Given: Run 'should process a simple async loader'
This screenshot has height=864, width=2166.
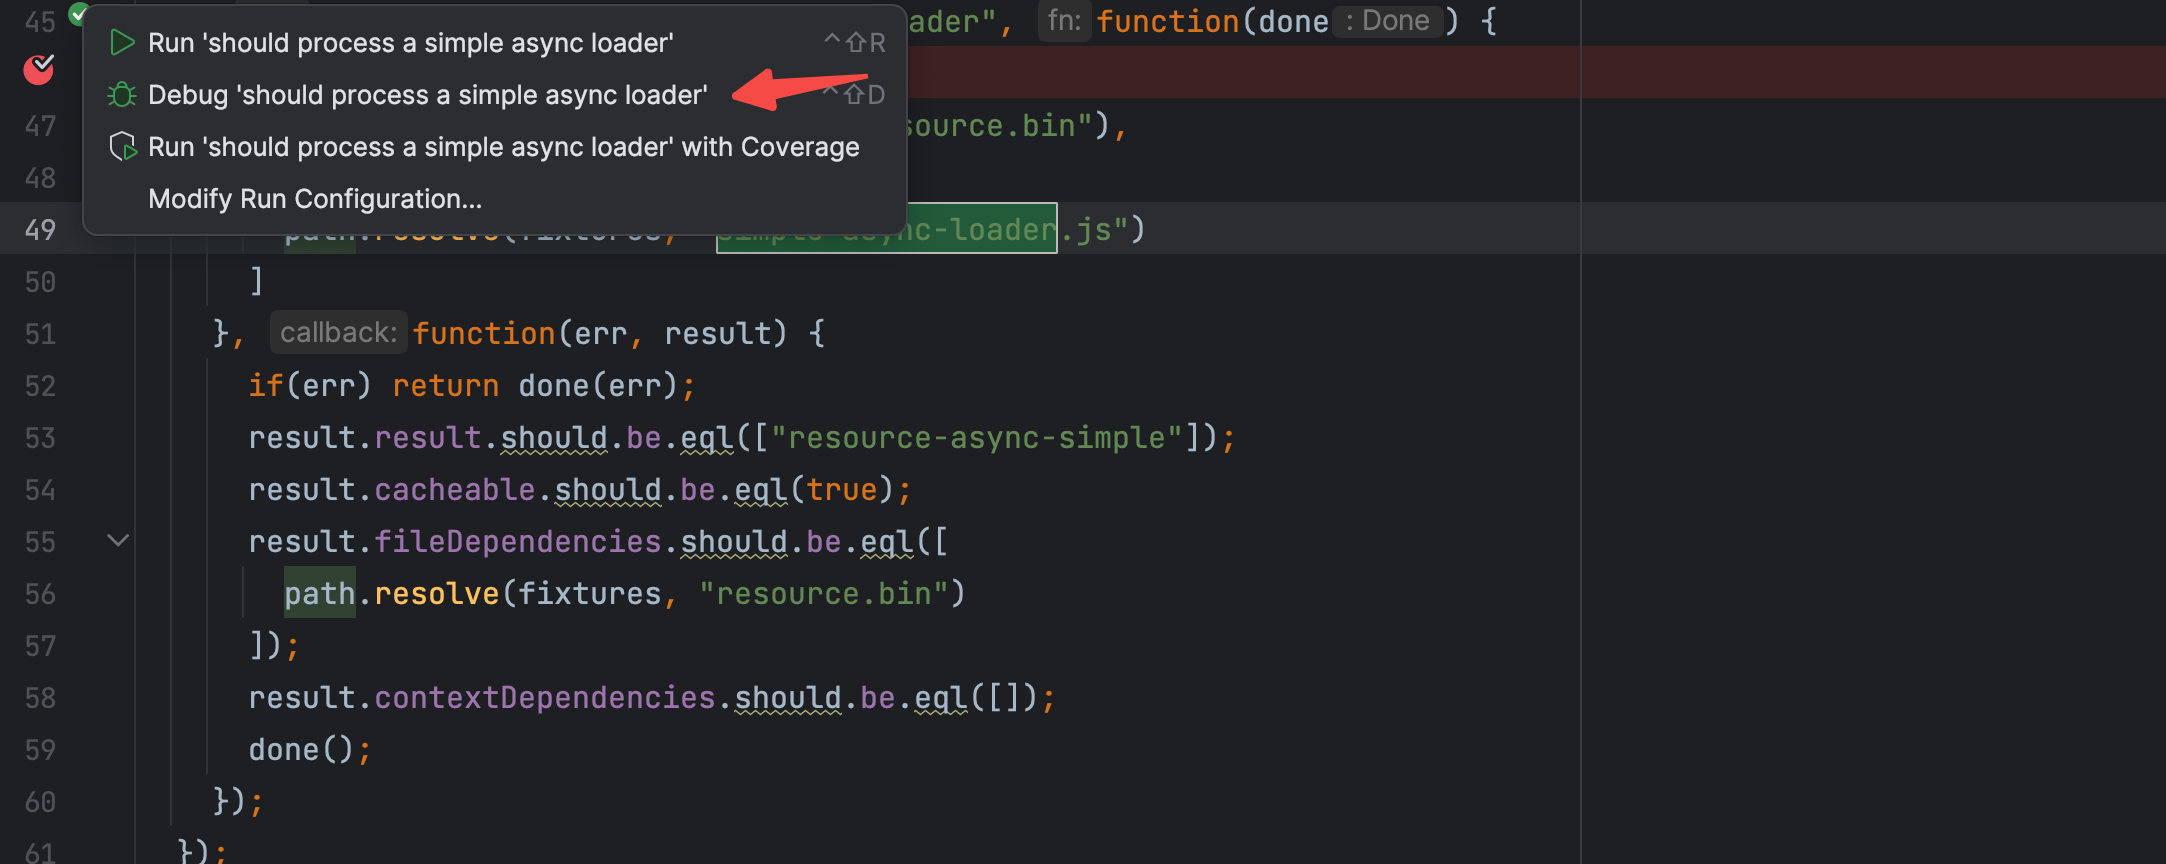Looking at the screenshot, I should coord(410,43).
